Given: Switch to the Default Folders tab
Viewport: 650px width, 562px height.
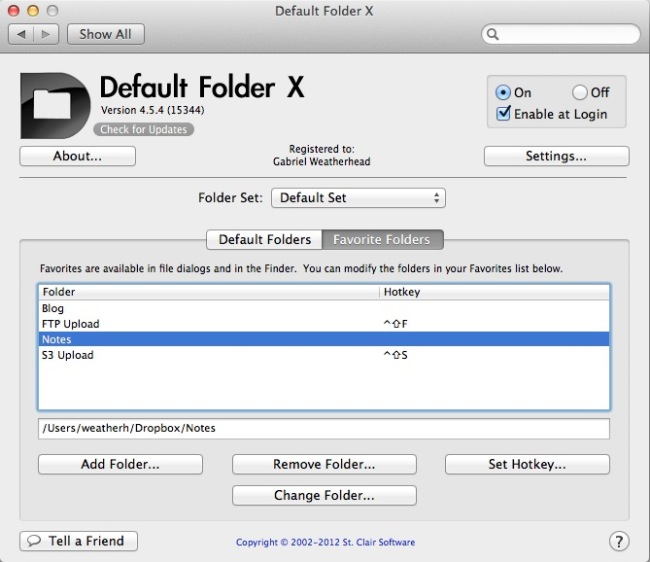Looking at the screenshot, I should pos(264,240).
